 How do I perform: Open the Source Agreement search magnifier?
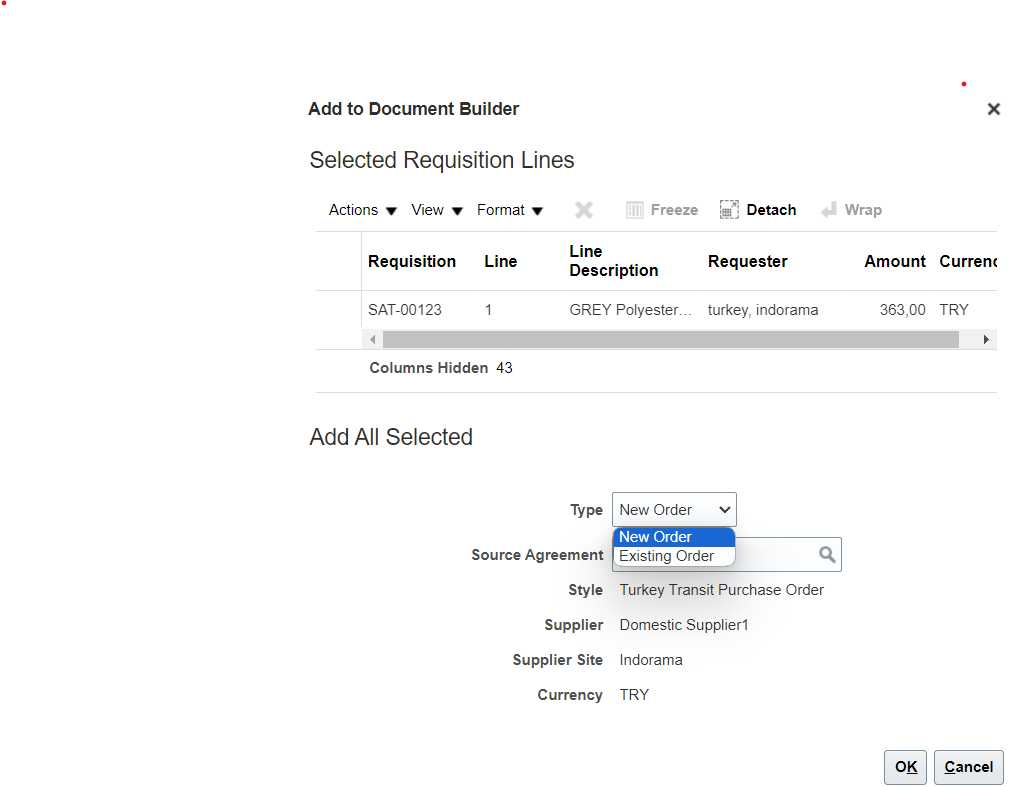point(827,554)
